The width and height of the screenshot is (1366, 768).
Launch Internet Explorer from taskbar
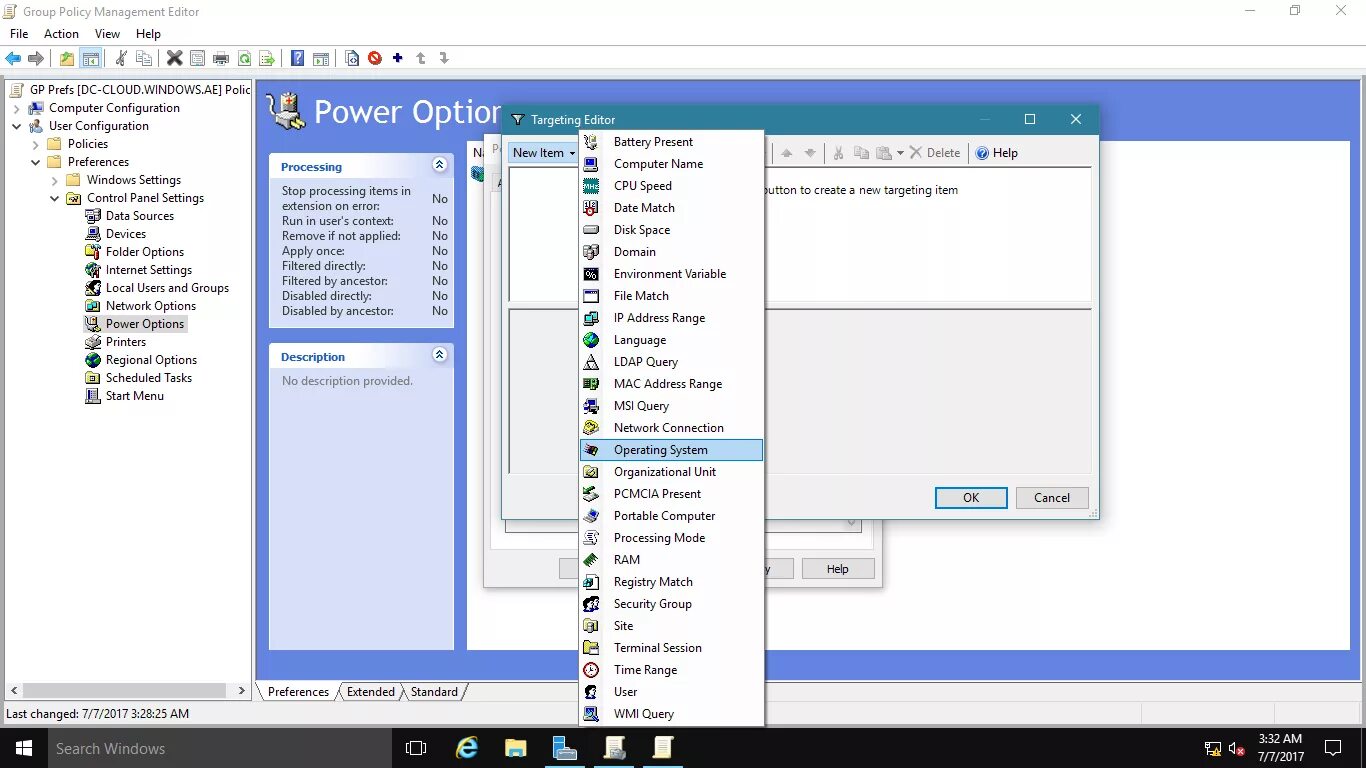click(467, 748)
